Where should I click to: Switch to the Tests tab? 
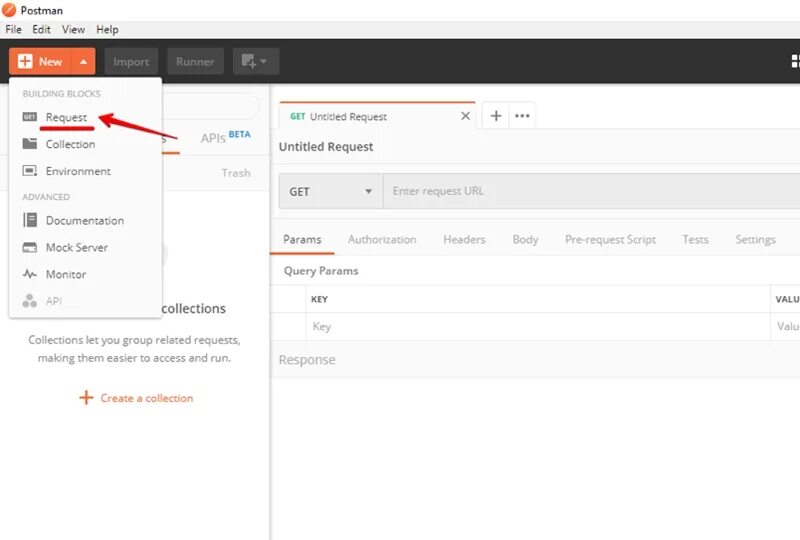click(695, 239)
